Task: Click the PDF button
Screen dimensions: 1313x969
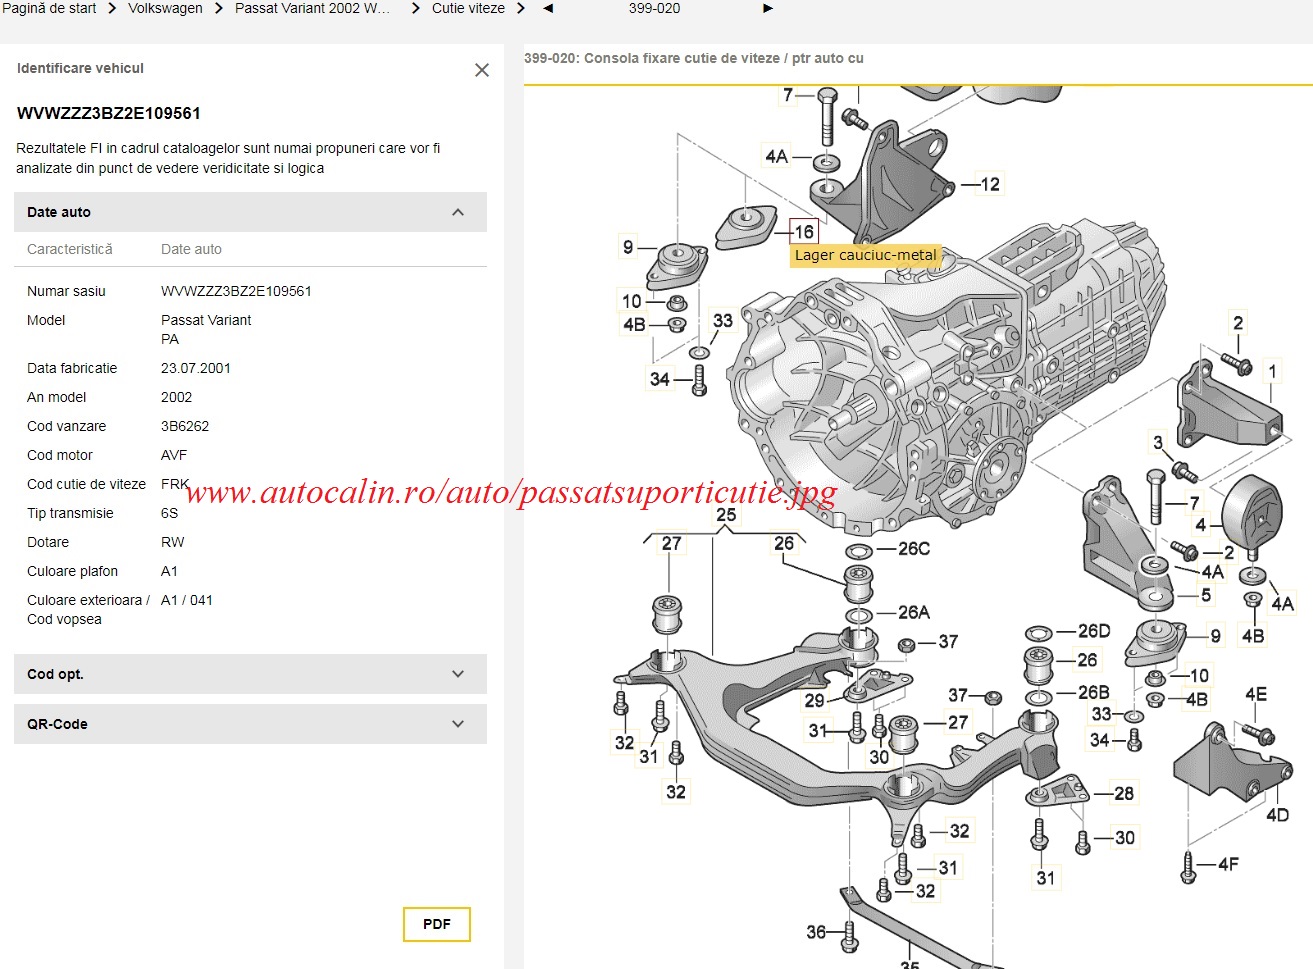Action: tap(436, 924)
